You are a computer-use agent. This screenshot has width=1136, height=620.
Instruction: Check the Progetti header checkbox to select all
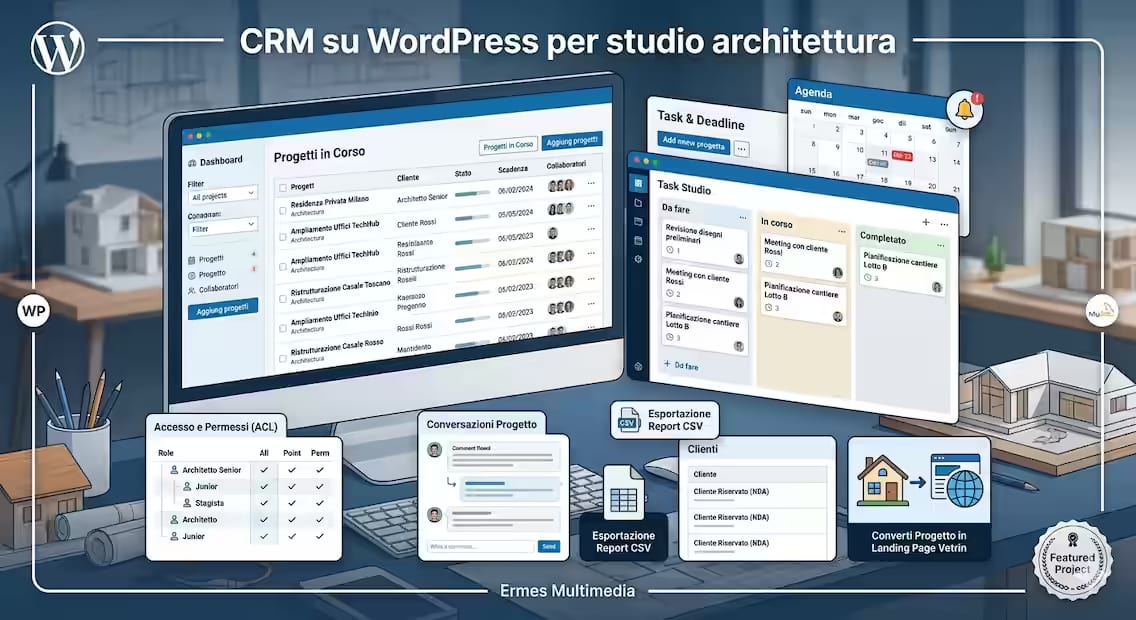(x=283, y=188)
